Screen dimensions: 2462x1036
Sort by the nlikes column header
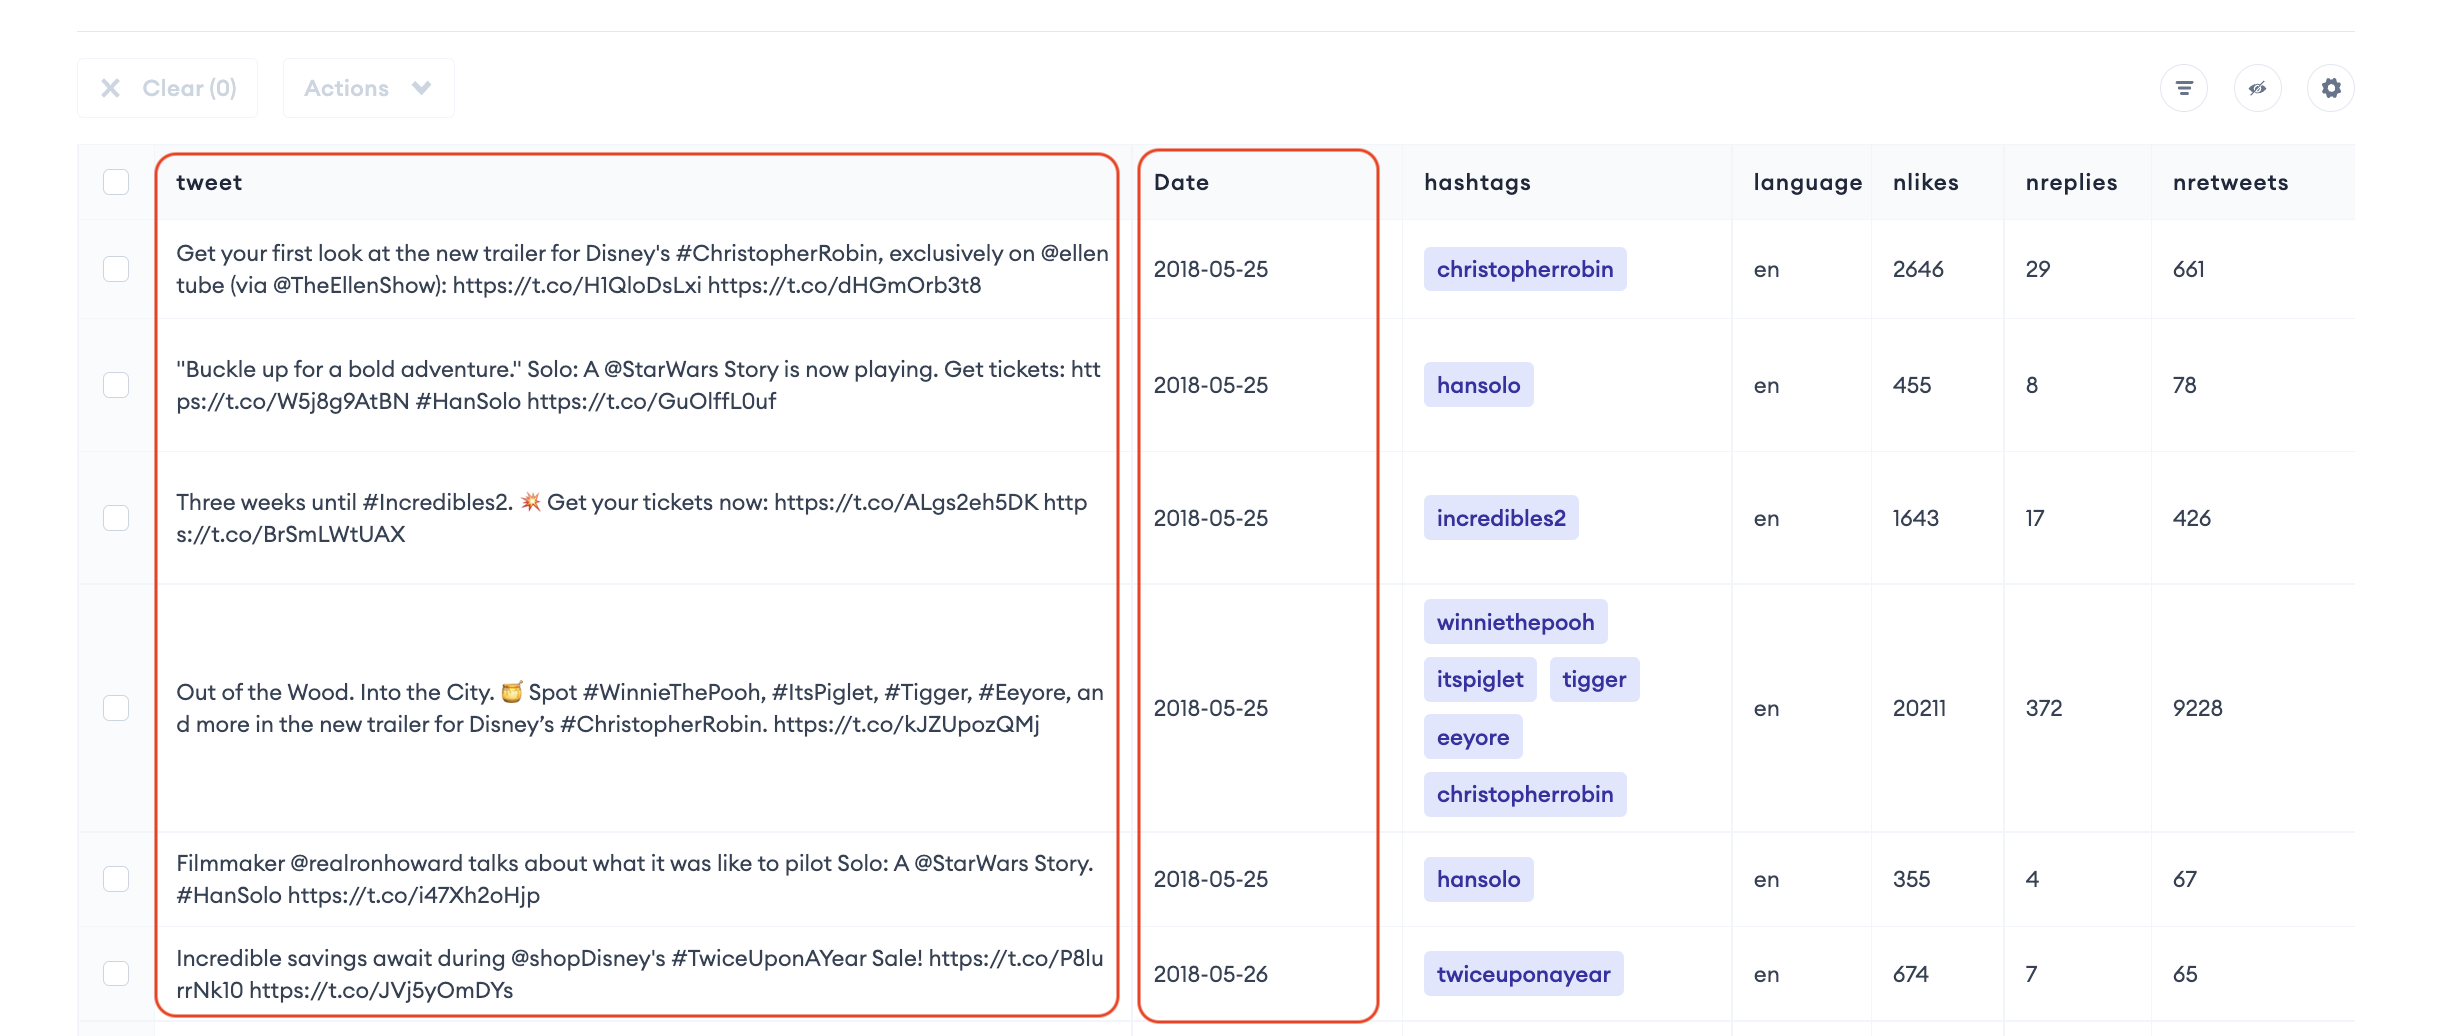pyautogui.click(x=1925, y=182)
